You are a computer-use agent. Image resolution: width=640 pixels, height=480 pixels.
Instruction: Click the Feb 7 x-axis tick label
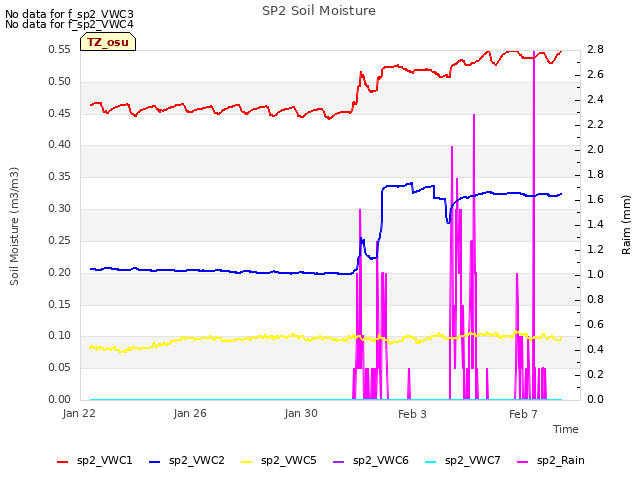pos(523,414)
